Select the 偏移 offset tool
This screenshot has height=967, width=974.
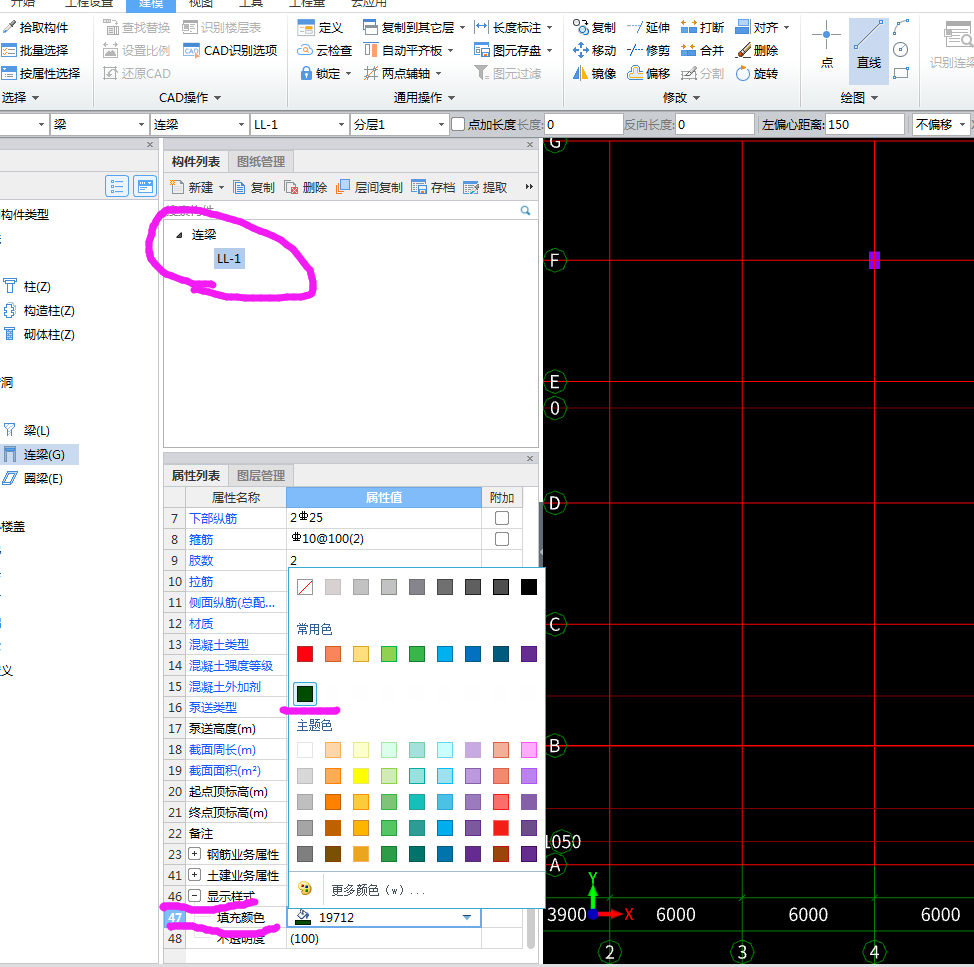pos(649,73)
